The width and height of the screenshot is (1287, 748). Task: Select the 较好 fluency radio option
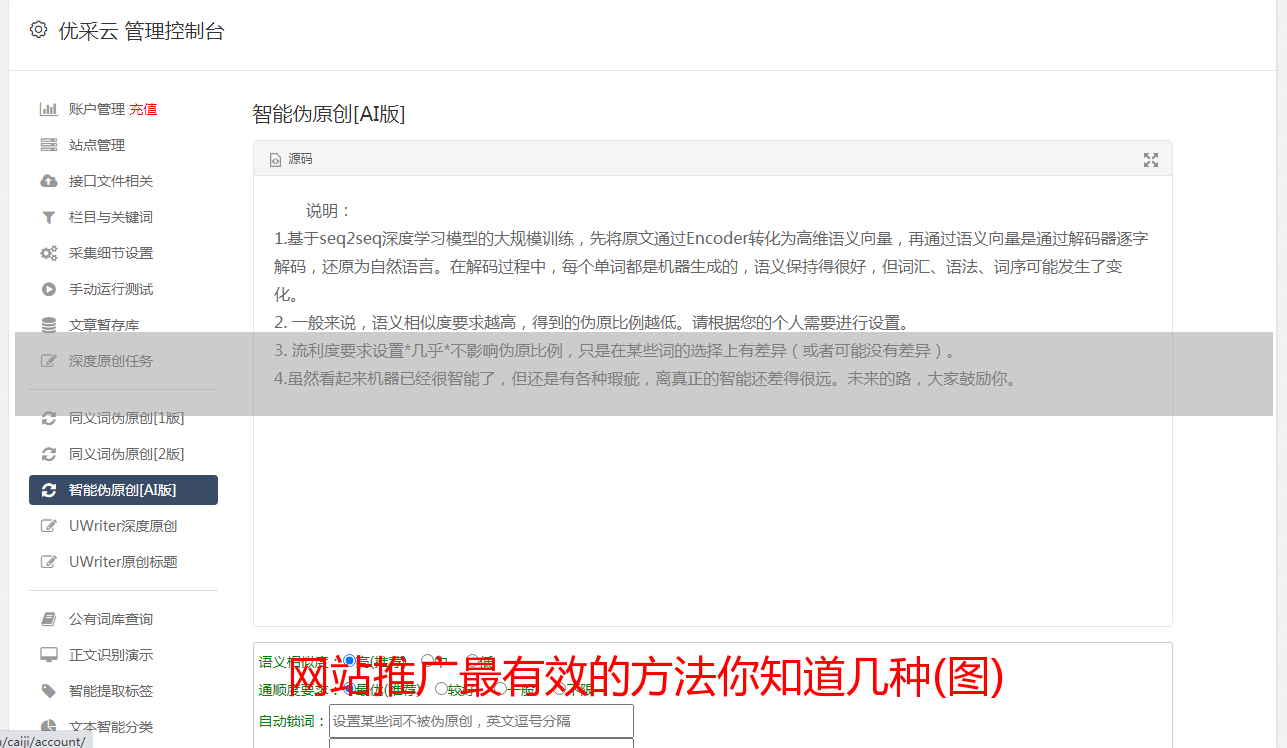[x=441, y=689]
